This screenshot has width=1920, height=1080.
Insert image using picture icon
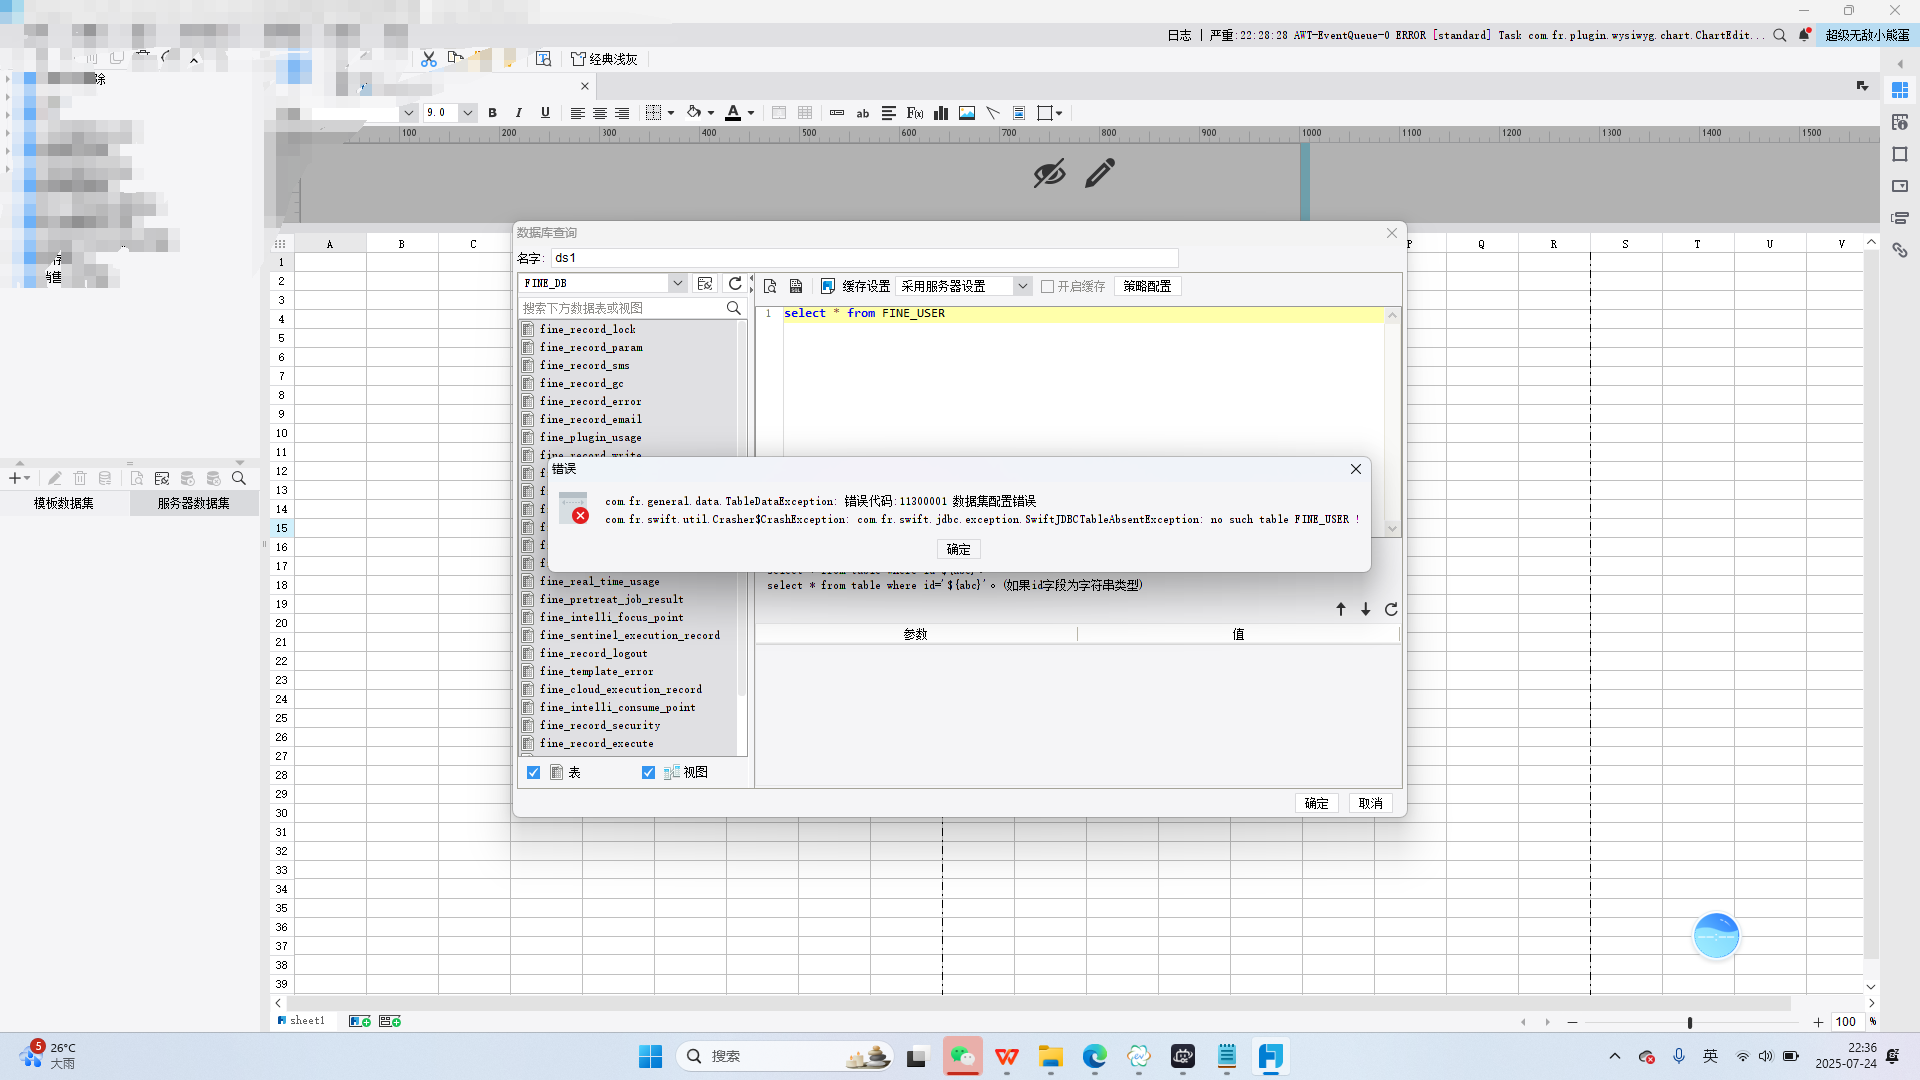(967, 113)
